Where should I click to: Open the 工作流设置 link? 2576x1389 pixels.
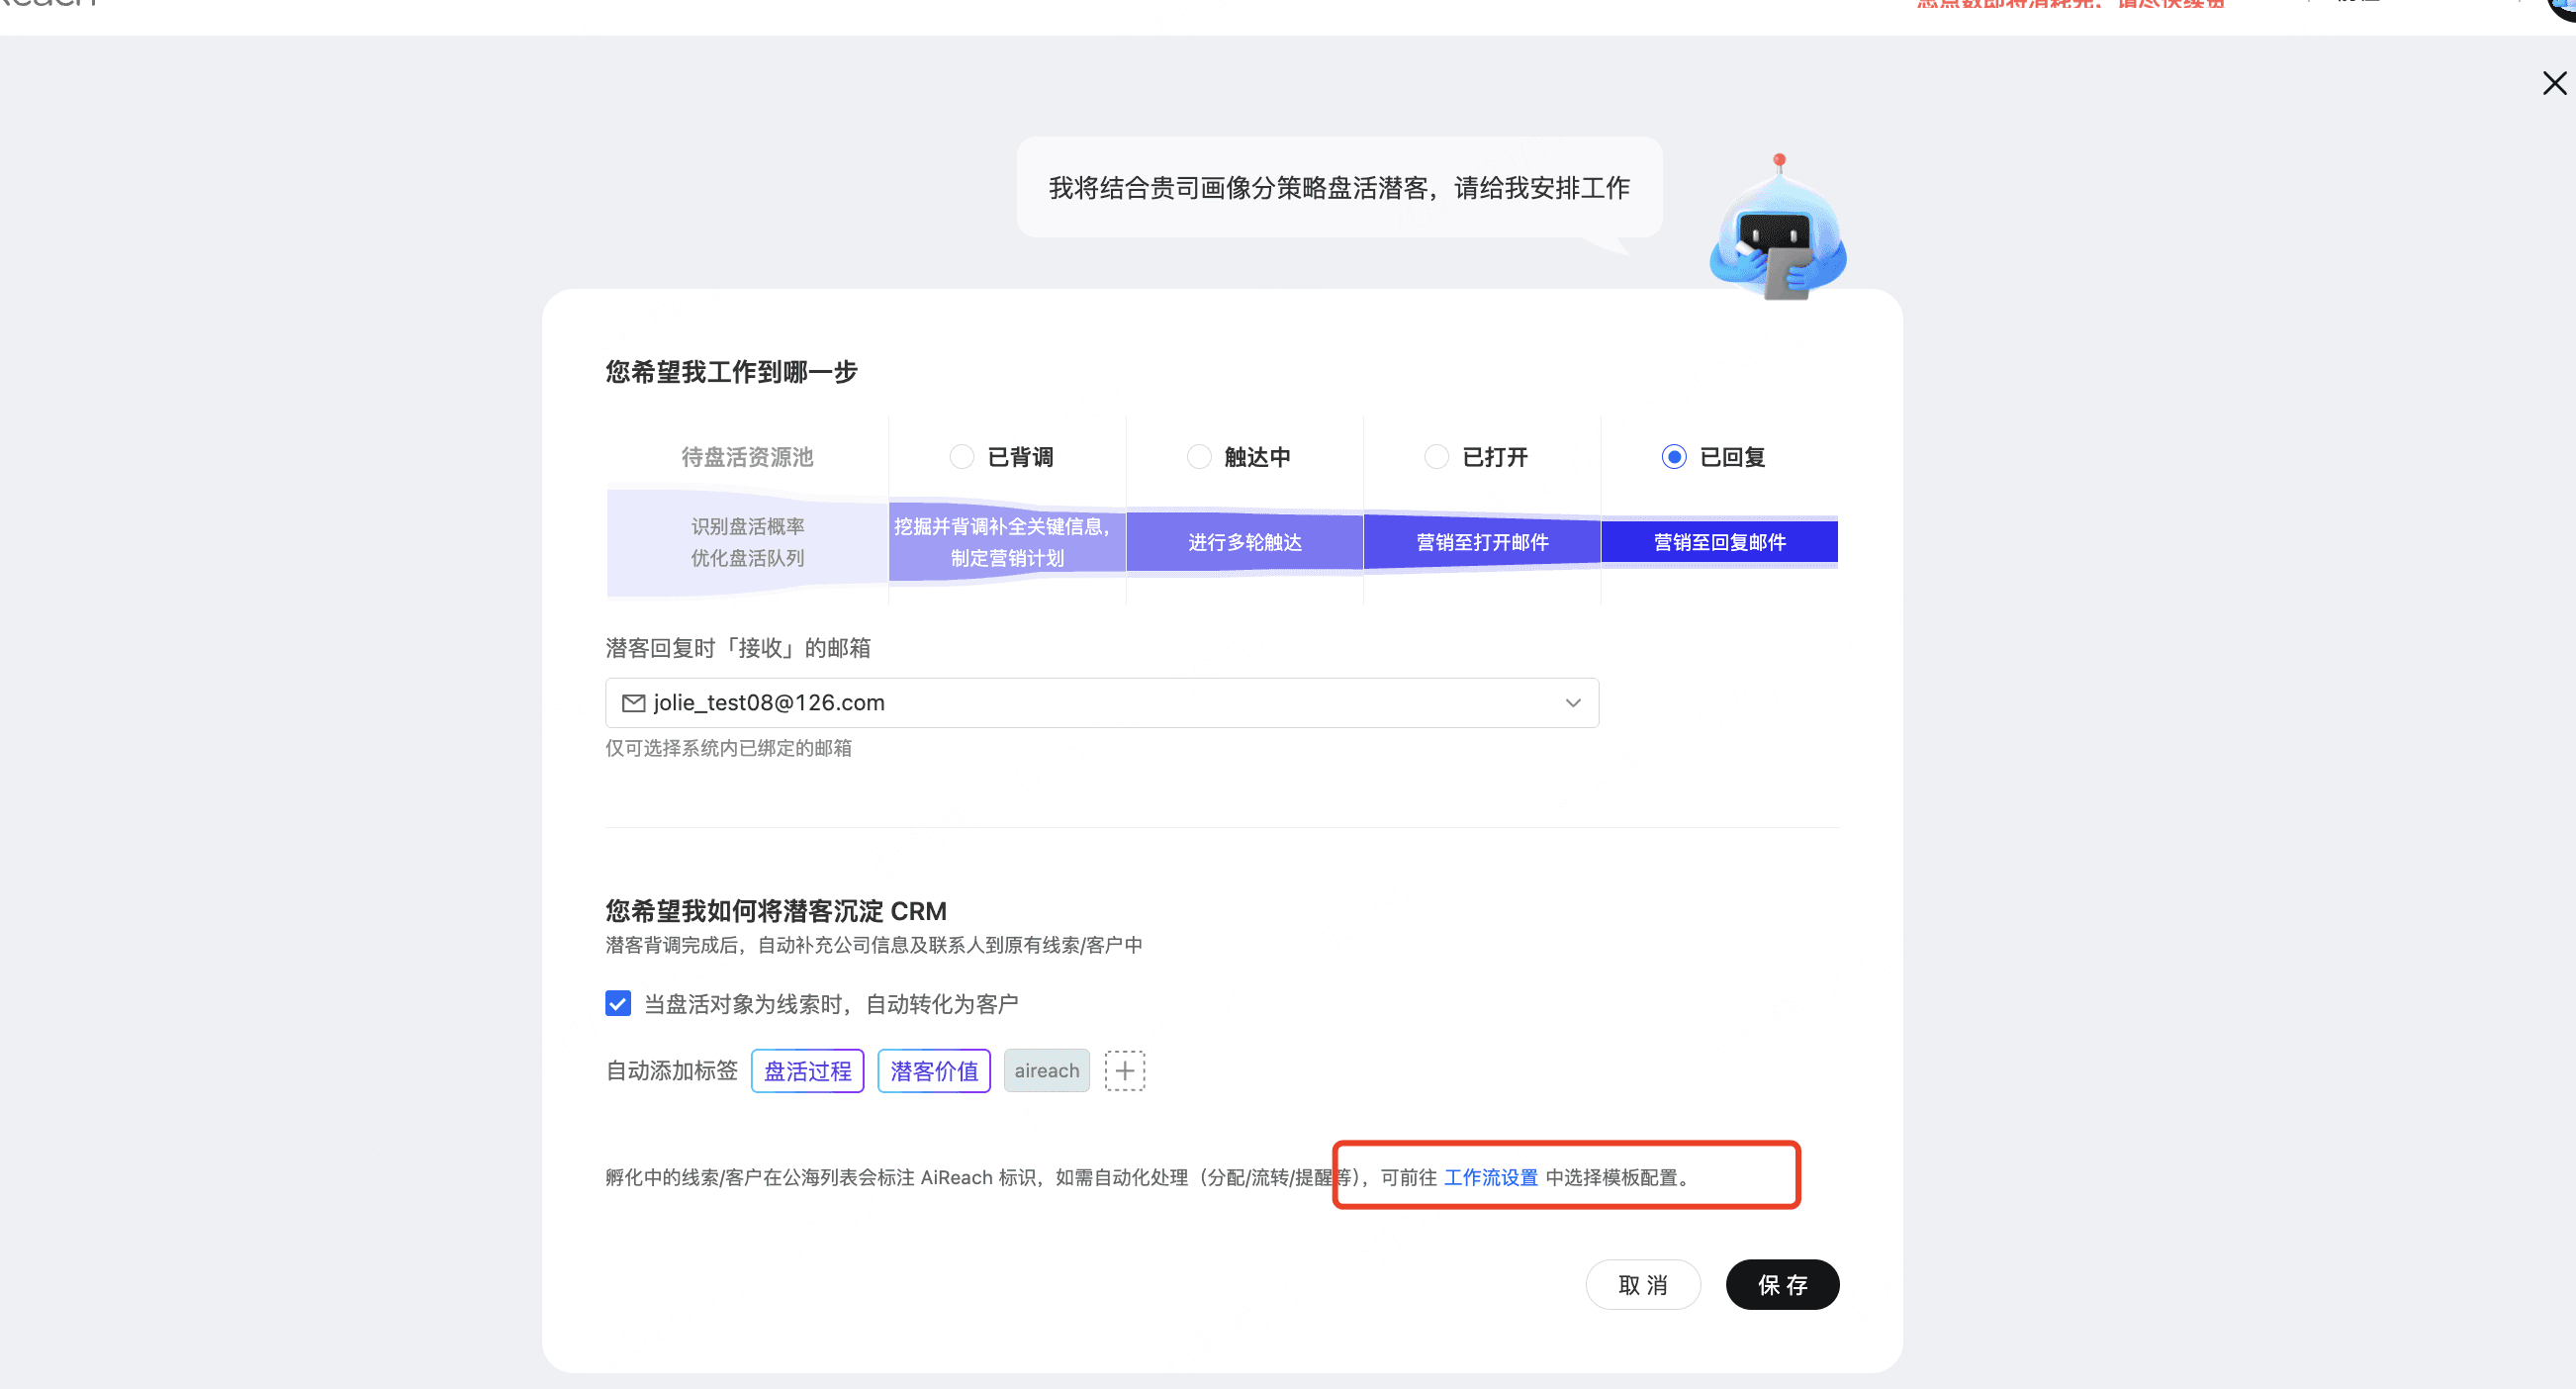click(x=1490, y=1177)
